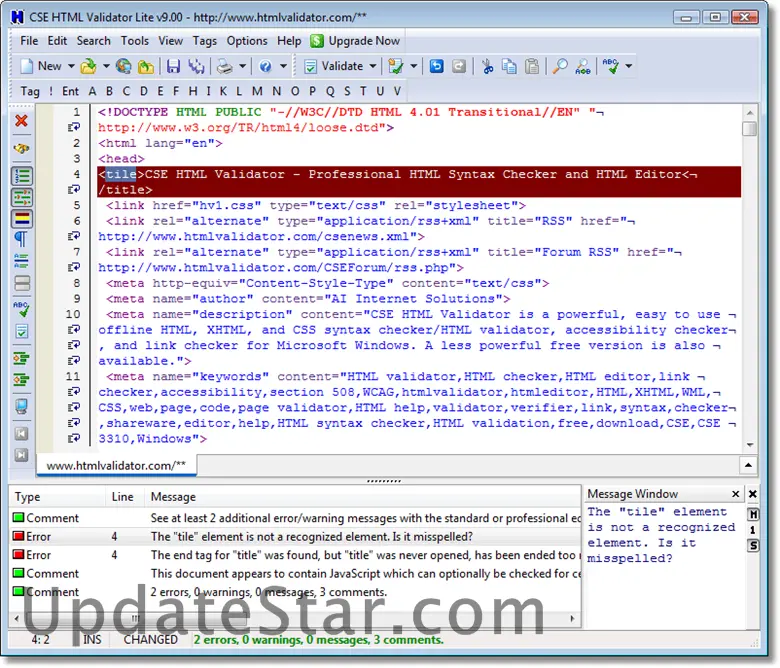The image size is (780, 668).
Task: Open the Tag inserter button
Action: click(x=30, y=91)
